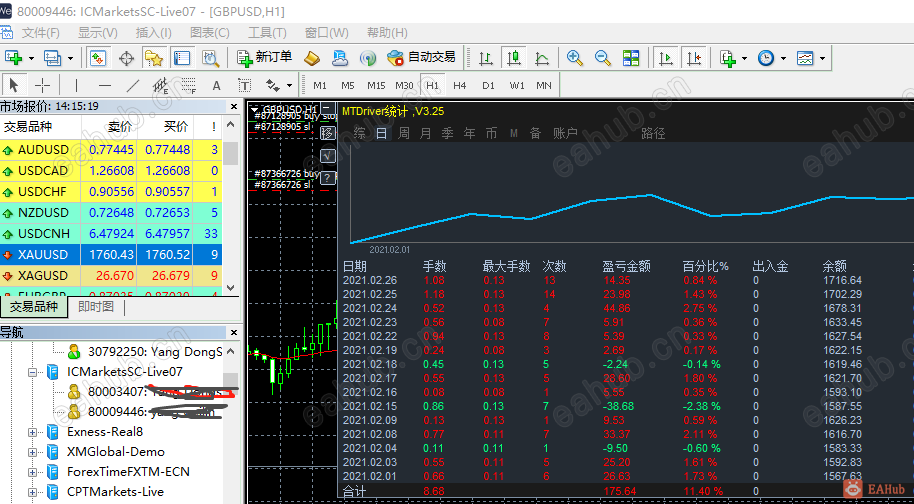
Task: Select the vertical line drawing tool
Action: (76, 86)
